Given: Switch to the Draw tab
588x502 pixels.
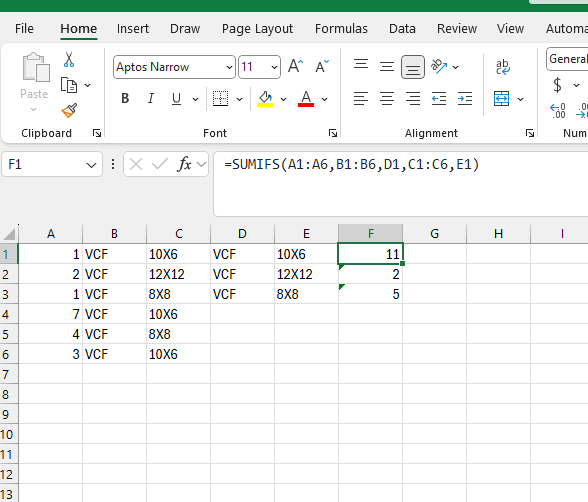Looking at the screenshot, I should [x=185, y=29].
